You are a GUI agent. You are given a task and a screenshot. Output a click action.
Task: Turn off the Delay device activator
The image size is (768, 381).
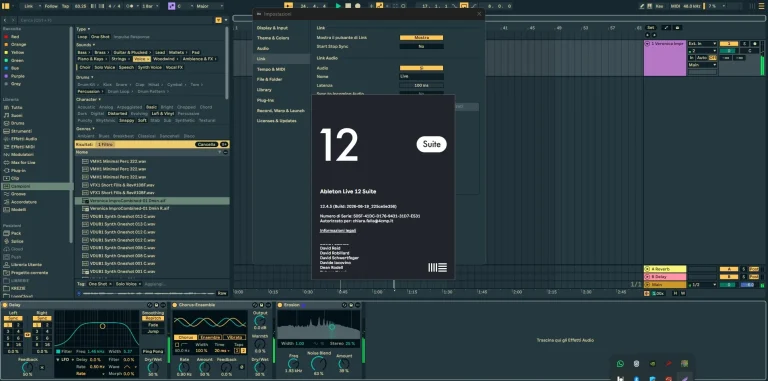pos(4,305)
